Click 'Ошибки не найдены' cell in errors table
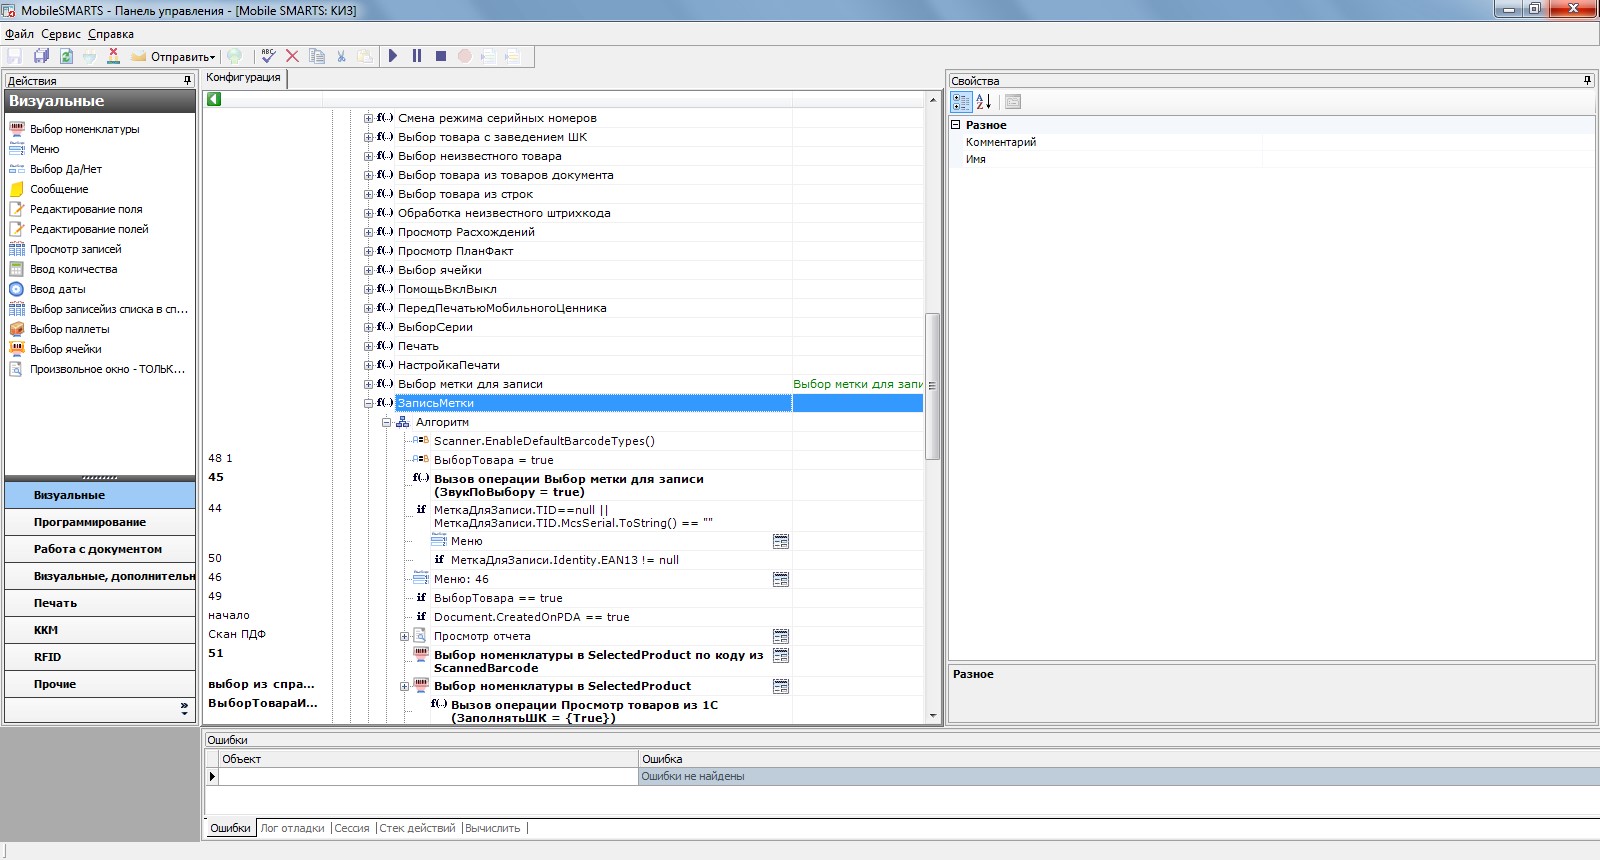1600x860 pixels. coord(1118,776)
